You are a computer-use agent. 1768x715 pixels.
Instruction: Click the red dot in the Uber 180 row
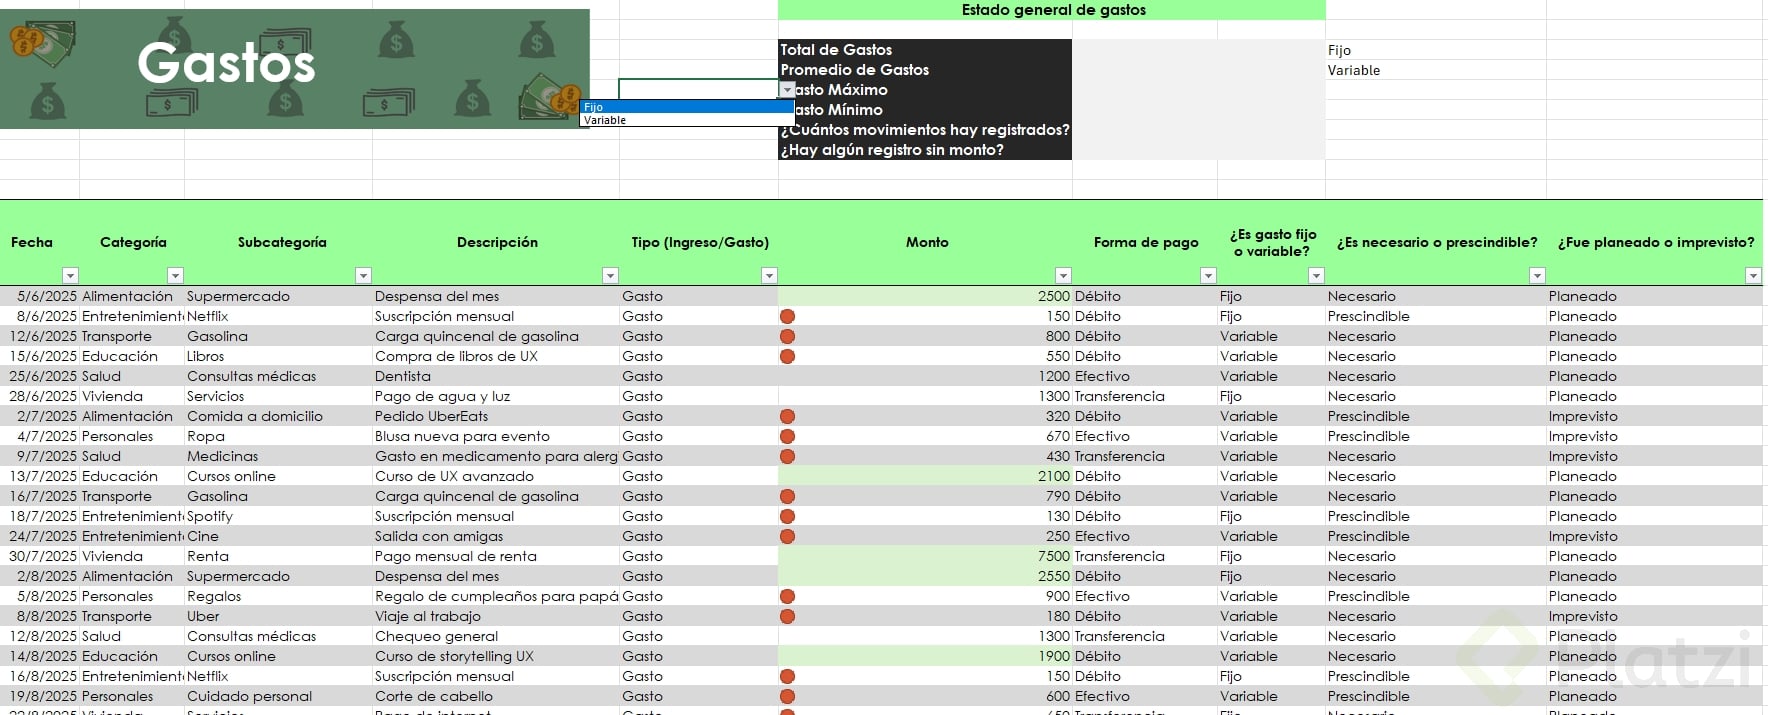pyautogui.click(x=787, y=616)
